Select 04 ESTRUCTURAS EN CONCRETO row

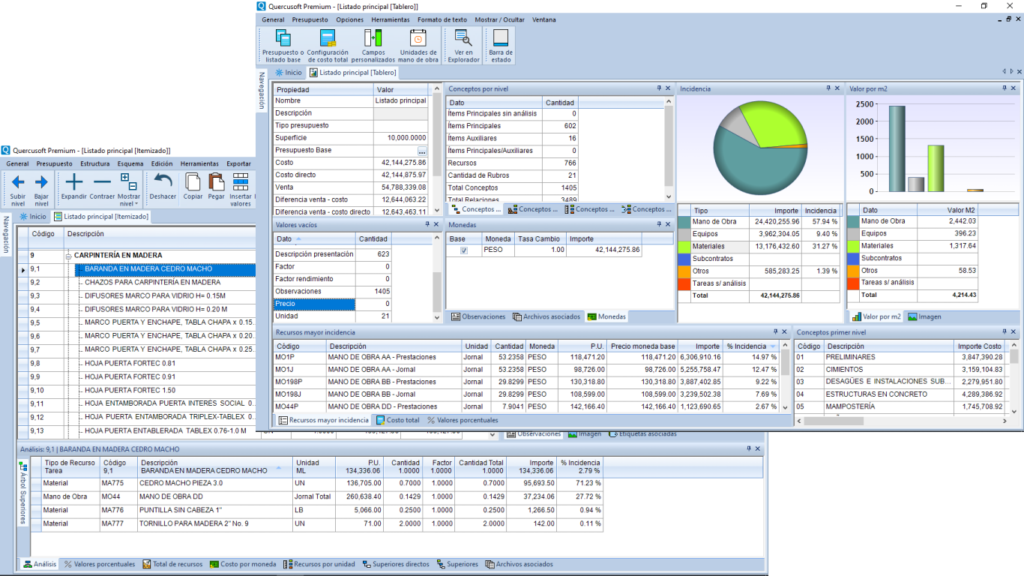(900, 394)
